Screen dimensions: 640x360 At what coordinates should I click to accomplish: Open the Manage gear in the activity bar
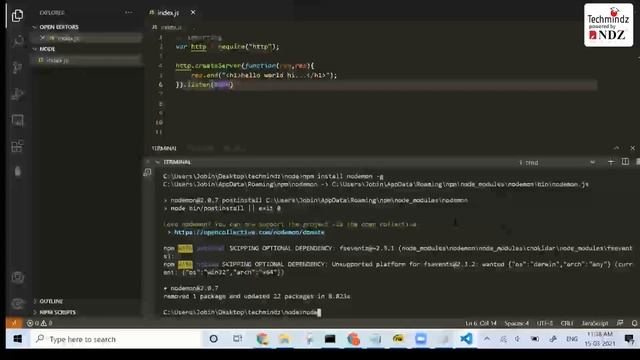pos(17,303)
